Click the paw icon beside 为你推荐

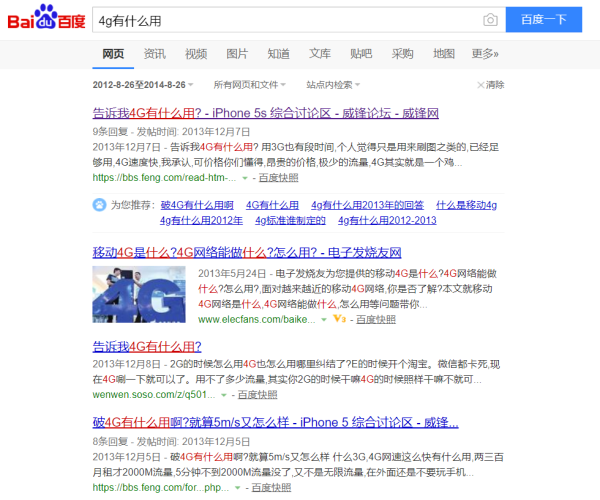(x=99, y=205)
